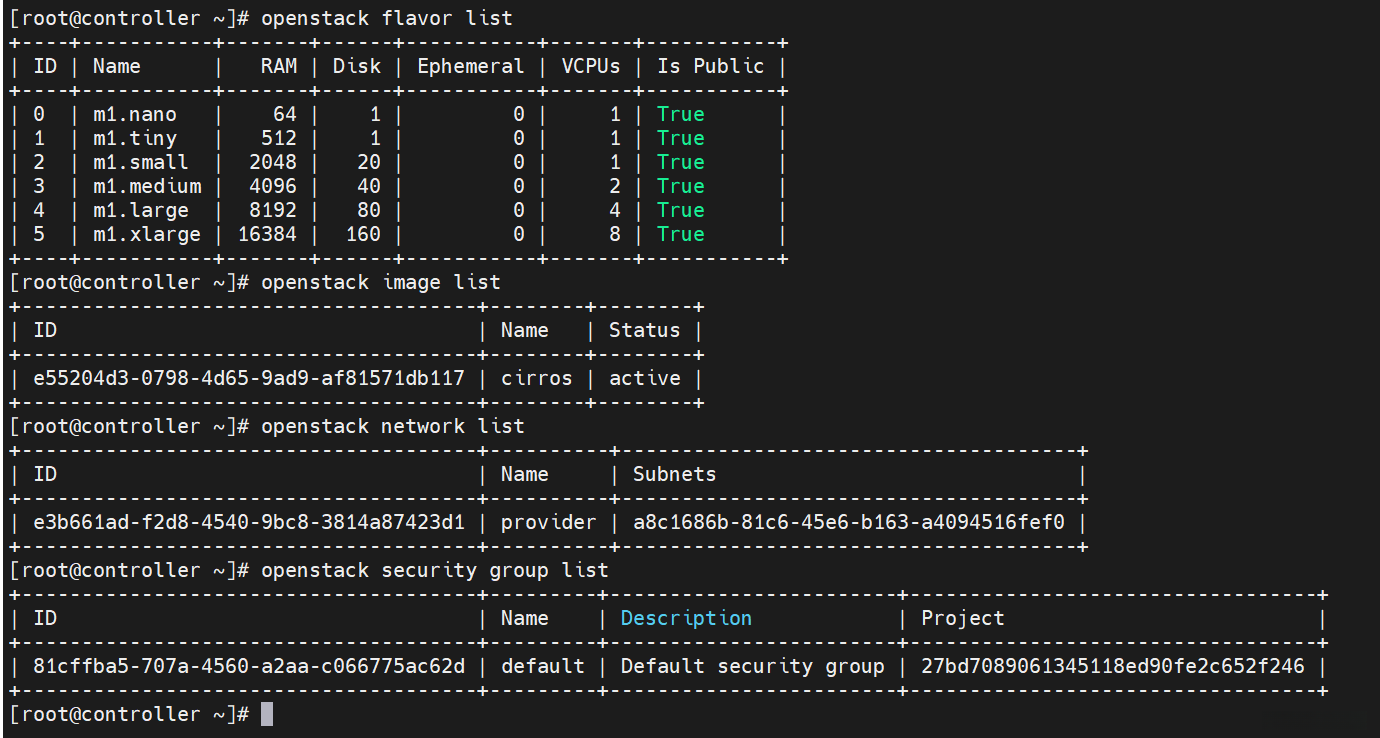Click the default security group ID
Image resolution: width=1380 pixels, height=738 pixels.
249,666
